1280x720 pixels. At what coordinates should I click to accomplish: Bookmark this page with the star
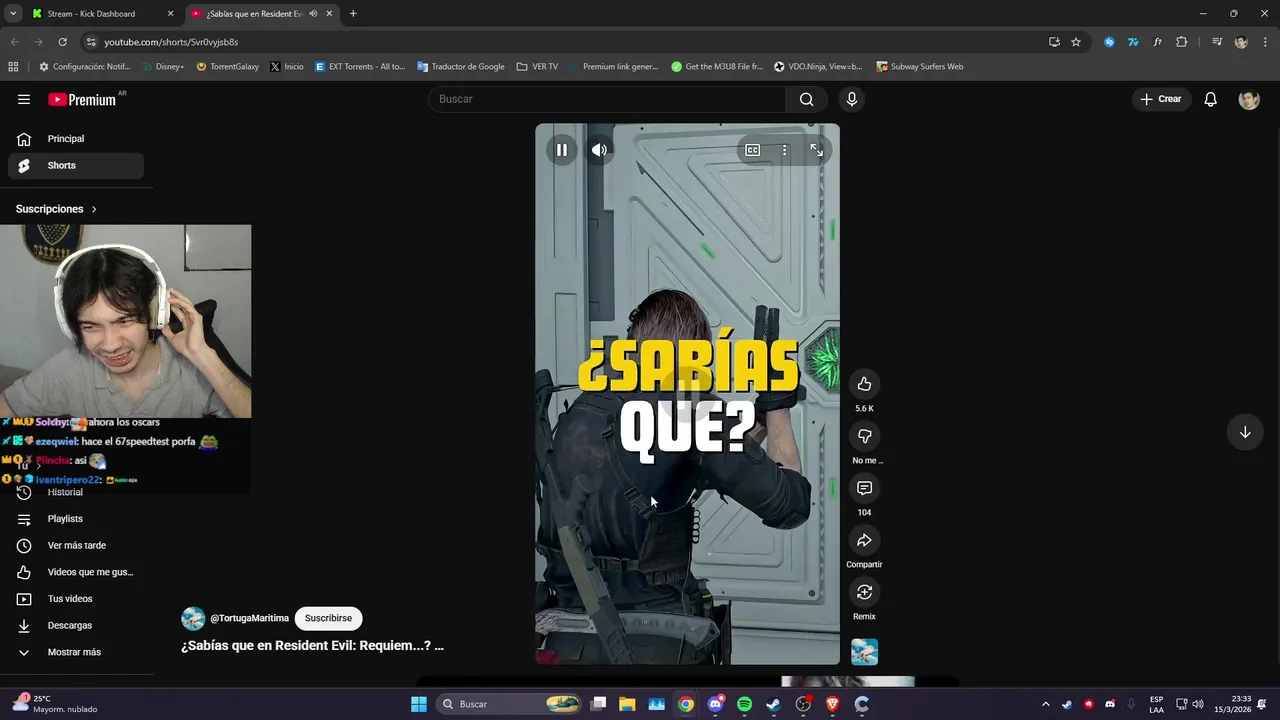pos(1076,42)
